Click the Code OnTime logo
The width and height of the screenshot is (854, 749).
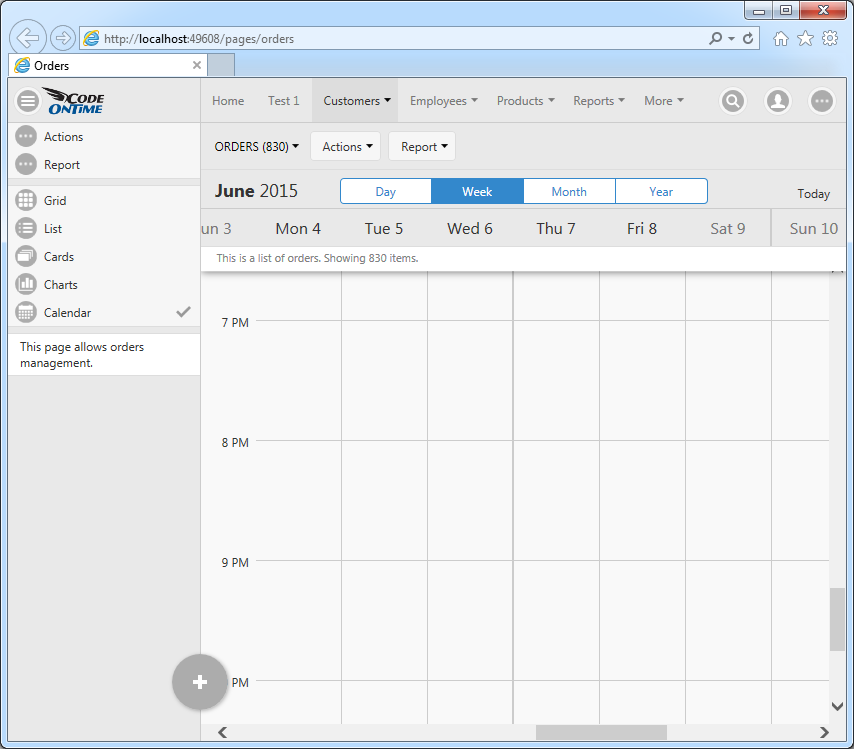74,101
